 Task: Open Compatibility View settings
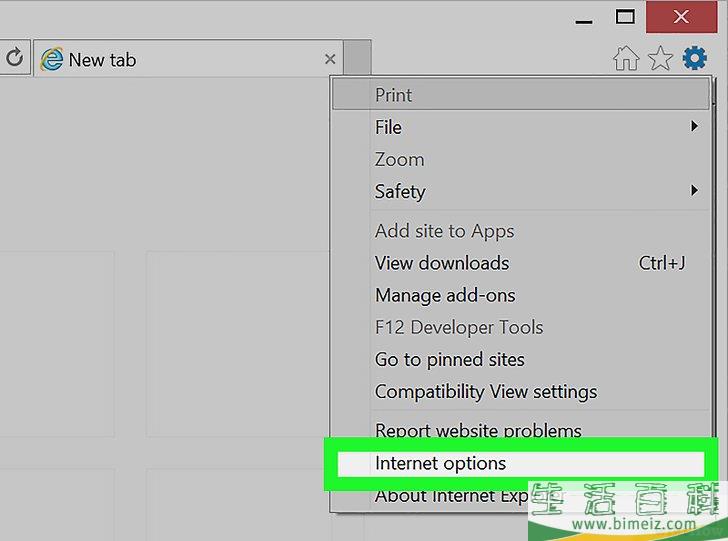point(521,391)
